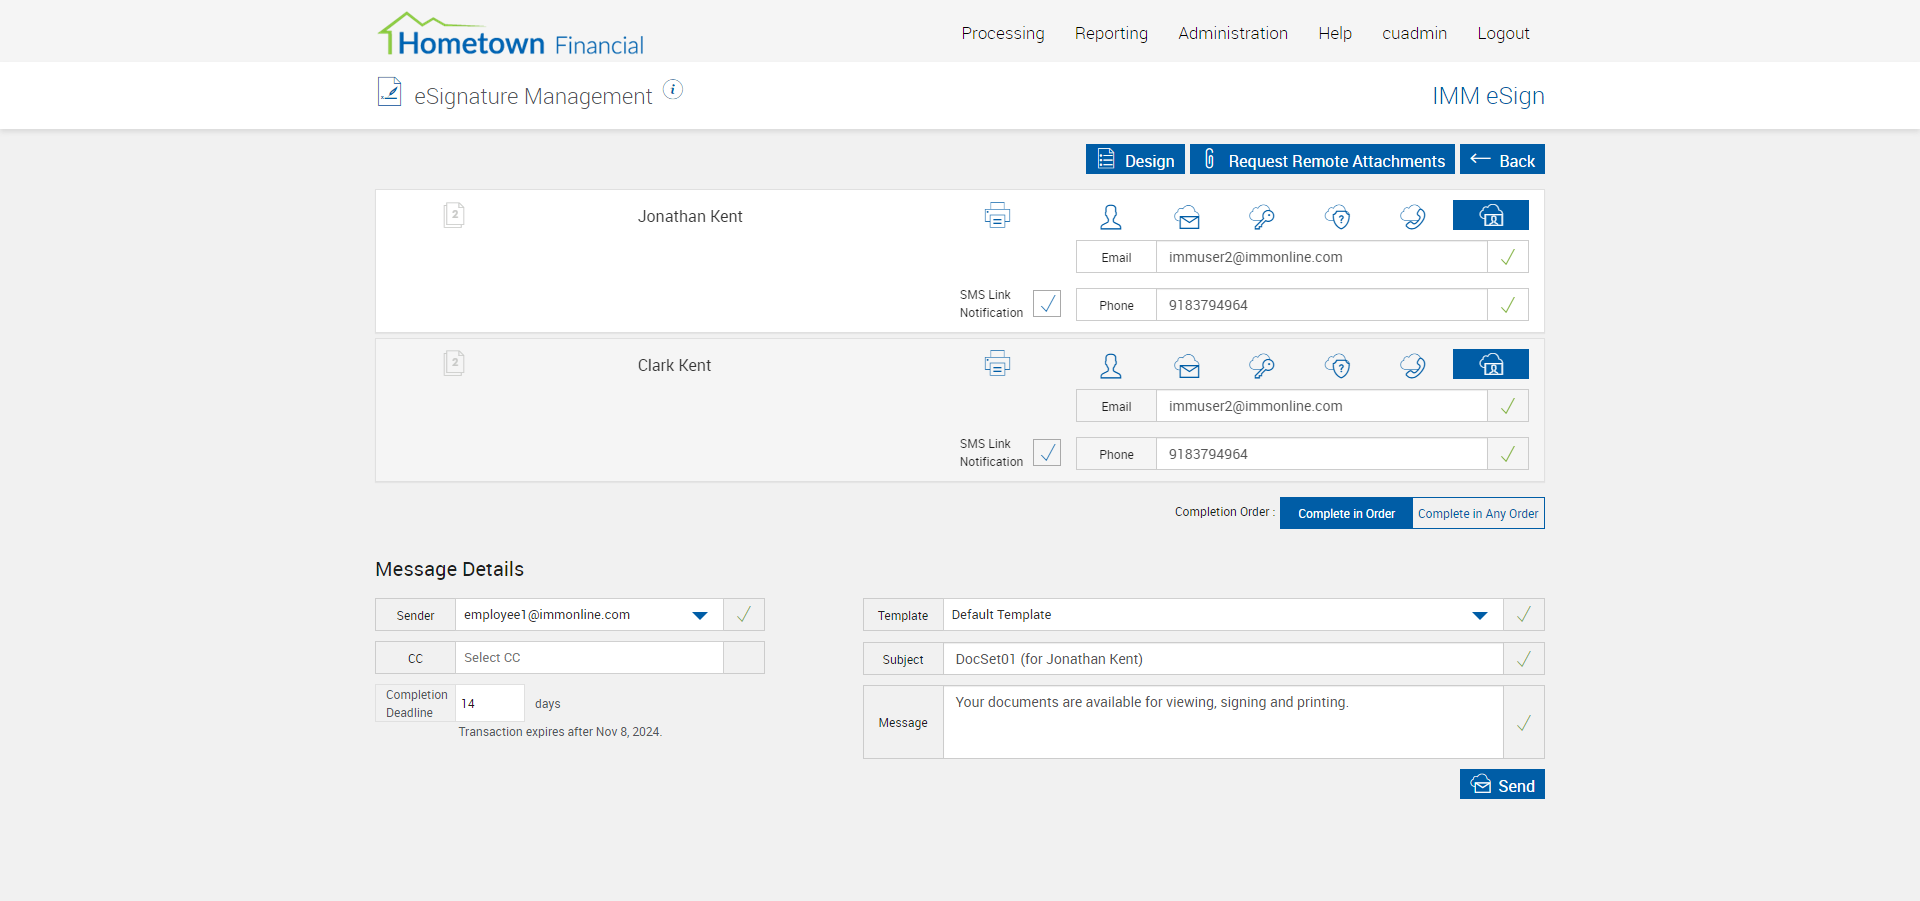Image resolution: width=1920 pixels, height=901 pixels.
Task: Toggle SMS Link Notification for Jonathan Kent
Action: (1046, 303)
